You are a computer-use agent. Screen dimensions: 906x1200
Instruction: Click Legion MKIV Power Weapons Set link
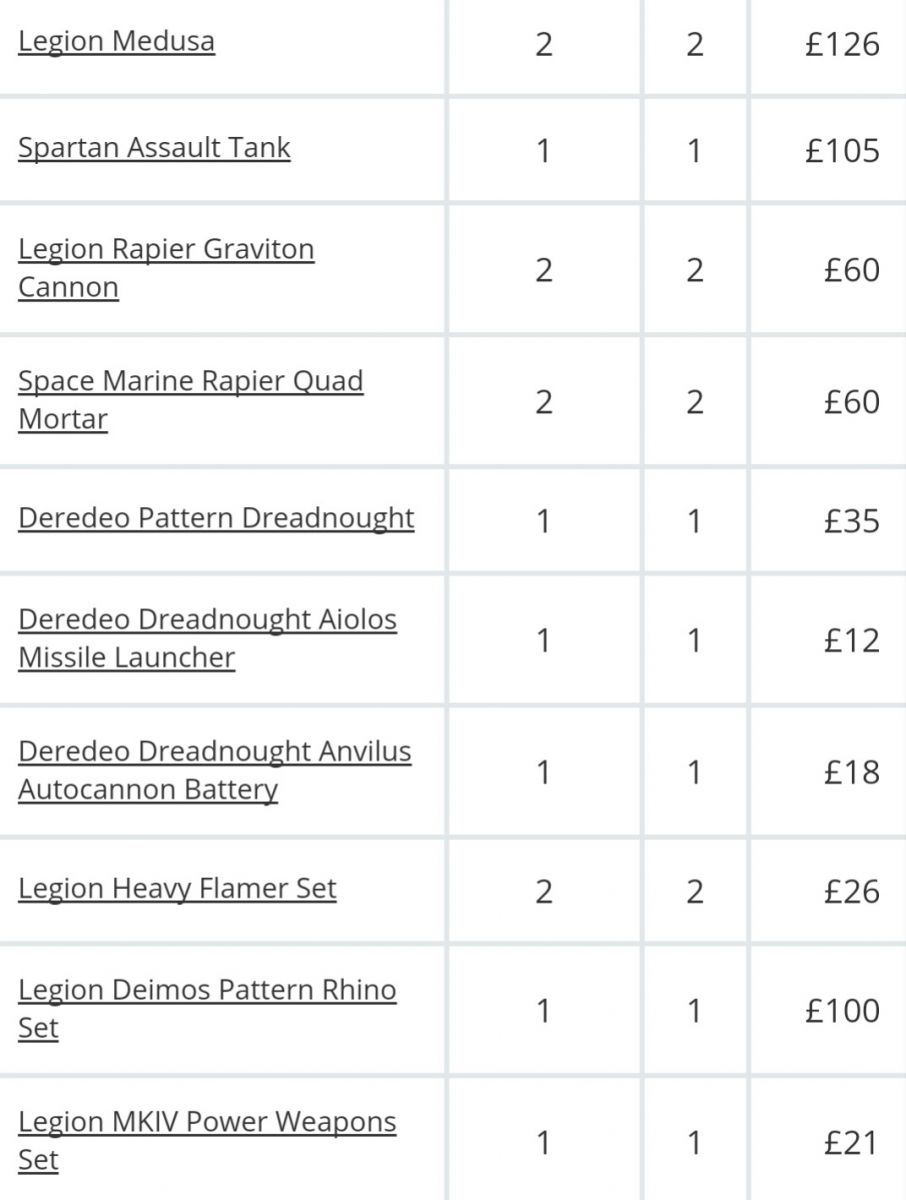[x=207, y=1122]
